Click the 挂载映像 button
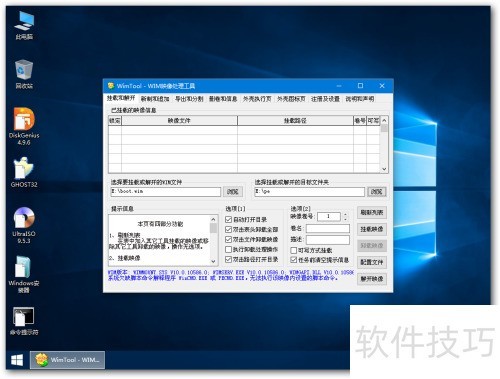 (372, 229)
